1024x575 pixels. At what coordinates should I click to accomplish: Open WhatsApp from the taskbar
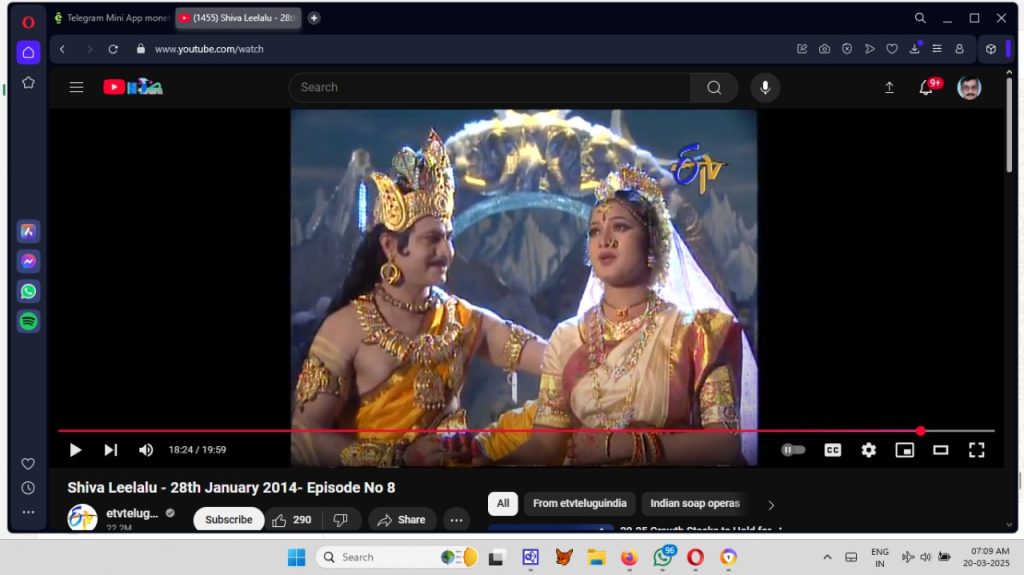point(663,557)
